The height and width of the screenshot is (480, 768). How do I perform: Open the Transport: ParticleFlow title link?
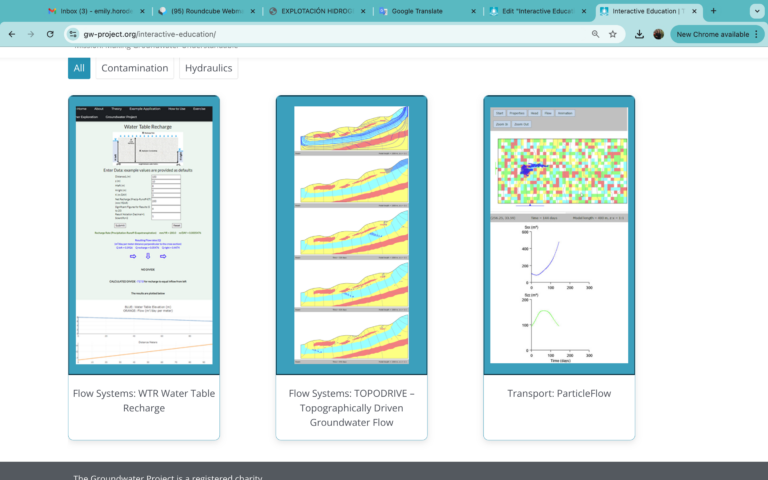pyautogui.click(x=558, y=393)
